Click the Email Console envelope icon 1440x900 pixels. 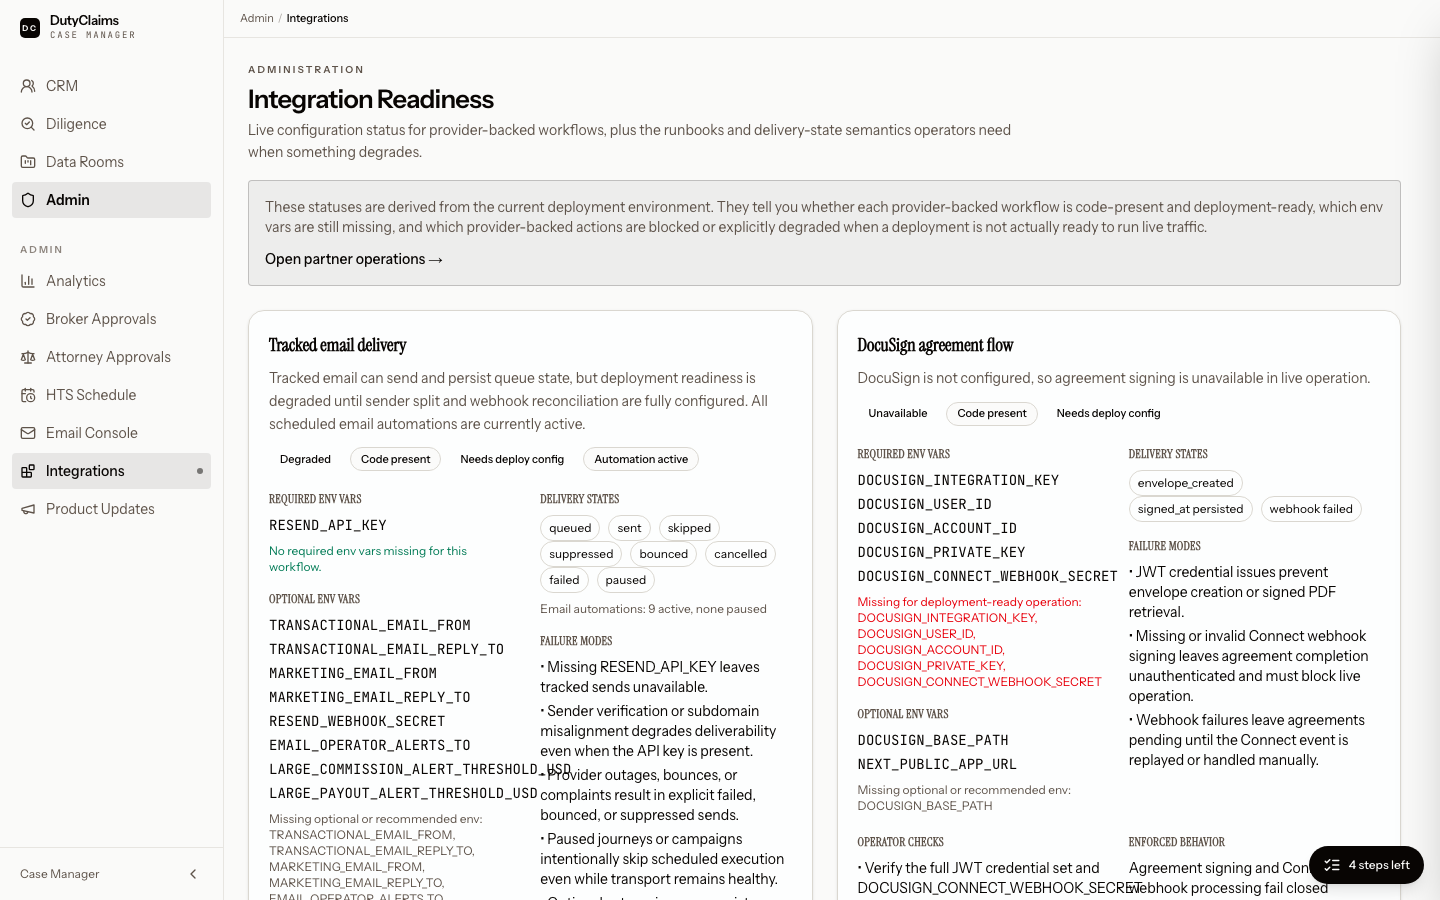(x=28, y=433)
